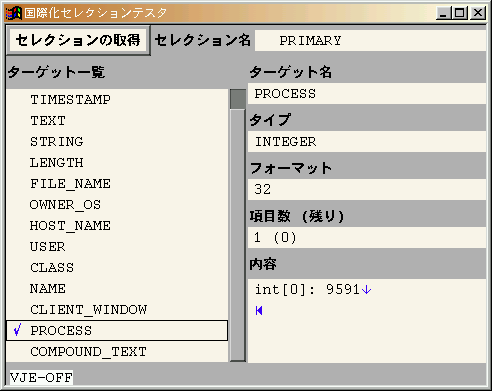Select the checked PROCESS row
This screenshot has height=391, width=492.
tap(117, 331)
